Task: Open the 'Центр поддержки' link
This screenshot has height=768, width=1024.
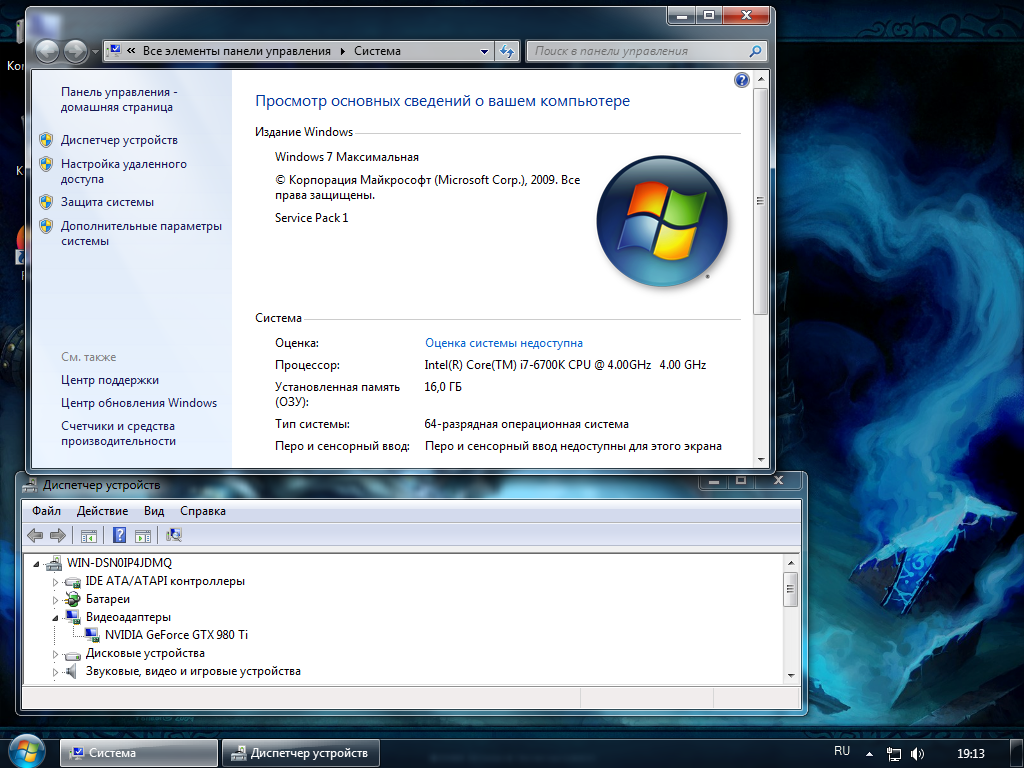Action: (x=110, y=380)
